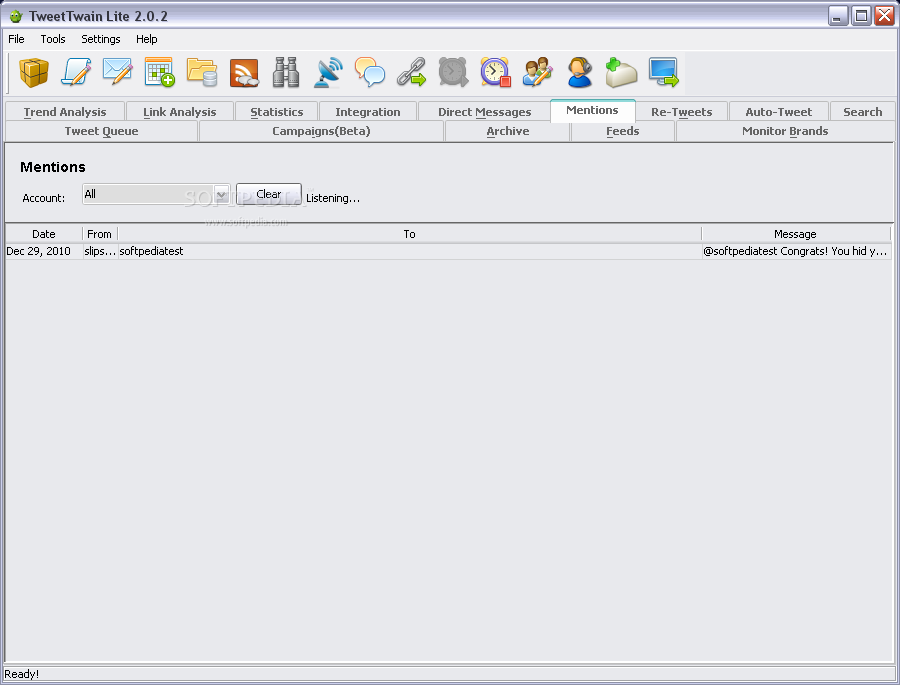
Task: Switch to the Re-Tweets tab
Action: (681, 112)
